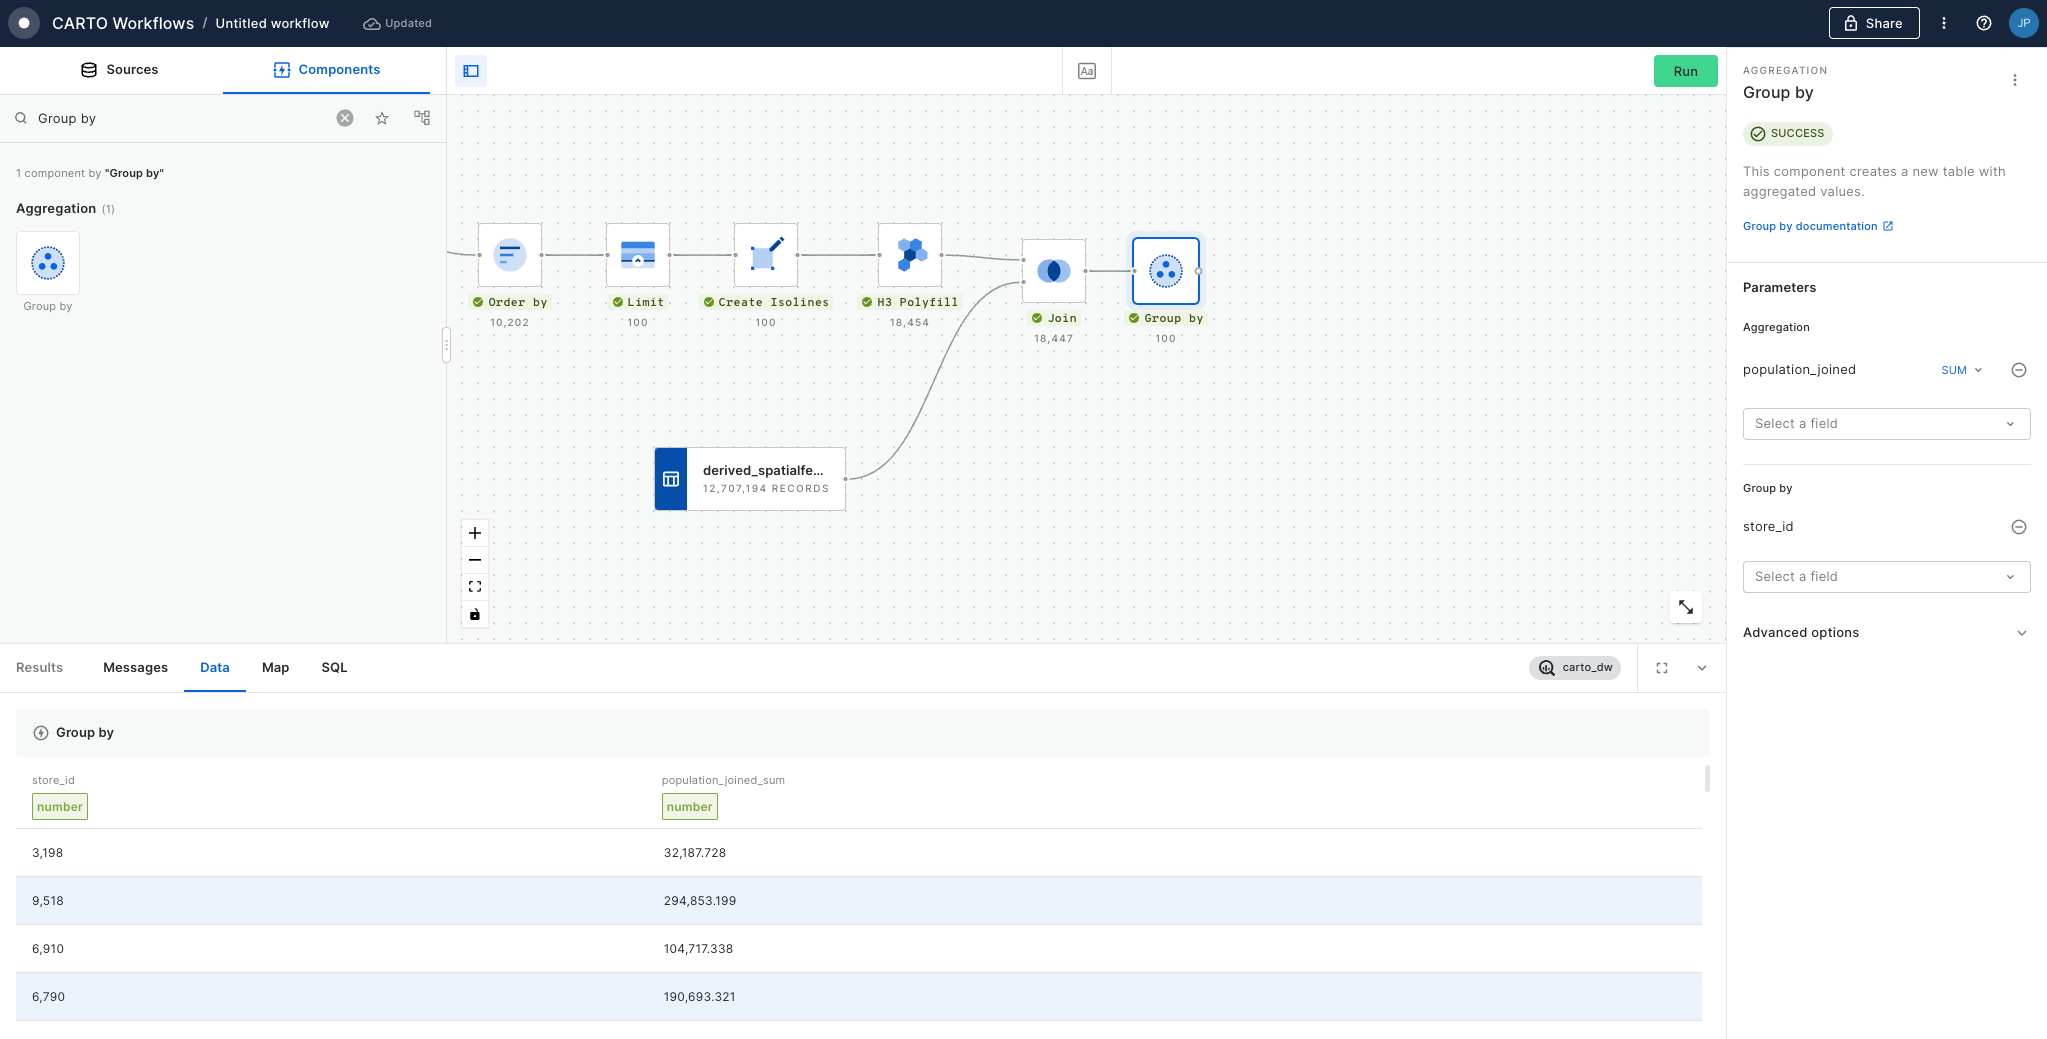The width and height of the screenshot is (2047, 1039).
Task: Click the H3 Polyfill node icon
Action: pyautogui.click(x=909, y=255)
